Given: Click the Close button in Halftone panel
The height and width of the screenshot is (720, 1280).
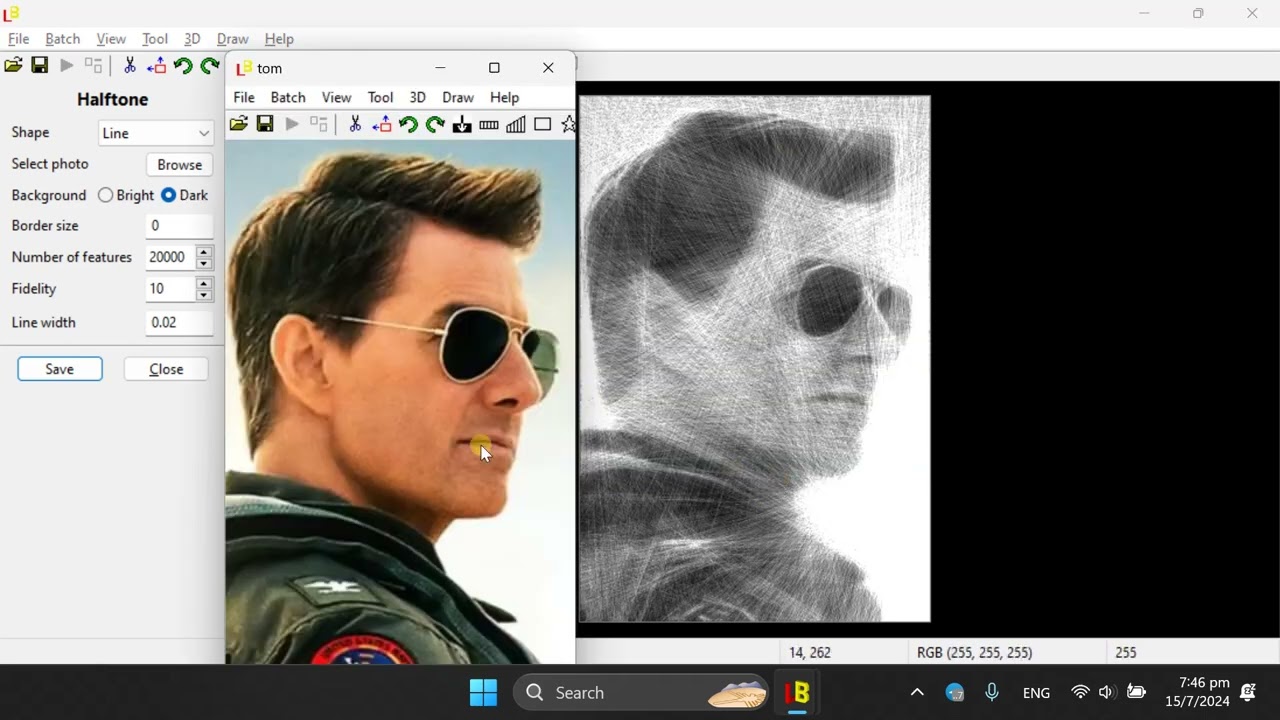Looking at the screenshot, I should 166,369.
